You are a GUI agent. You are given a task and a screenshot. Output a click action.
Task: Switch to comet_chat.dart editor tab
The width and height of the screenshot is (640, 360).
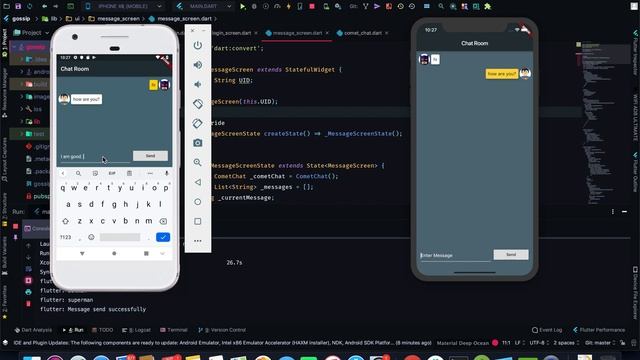pos(362,33)
